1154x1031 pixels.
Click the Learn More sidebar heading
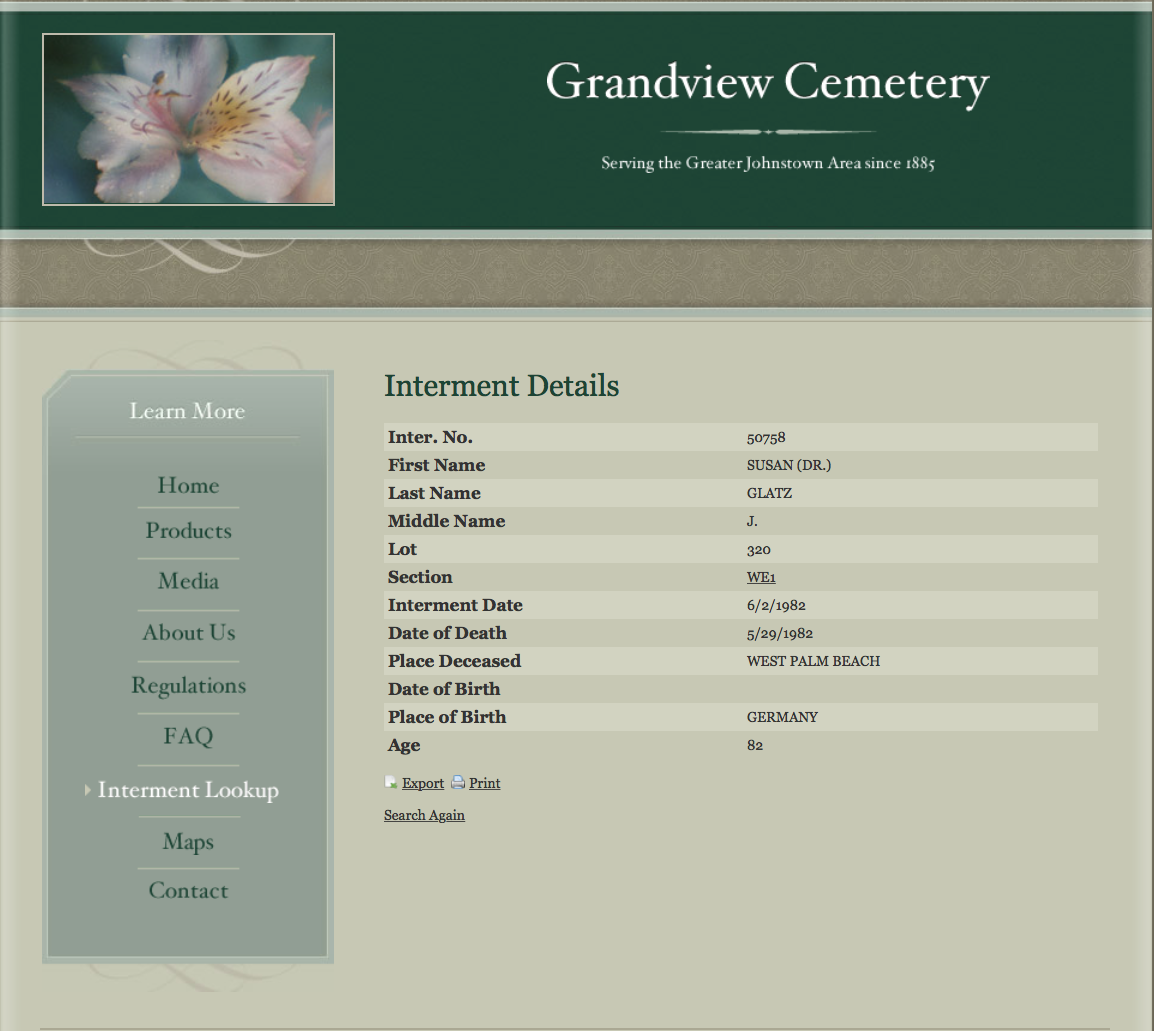(x=187, y=411)
